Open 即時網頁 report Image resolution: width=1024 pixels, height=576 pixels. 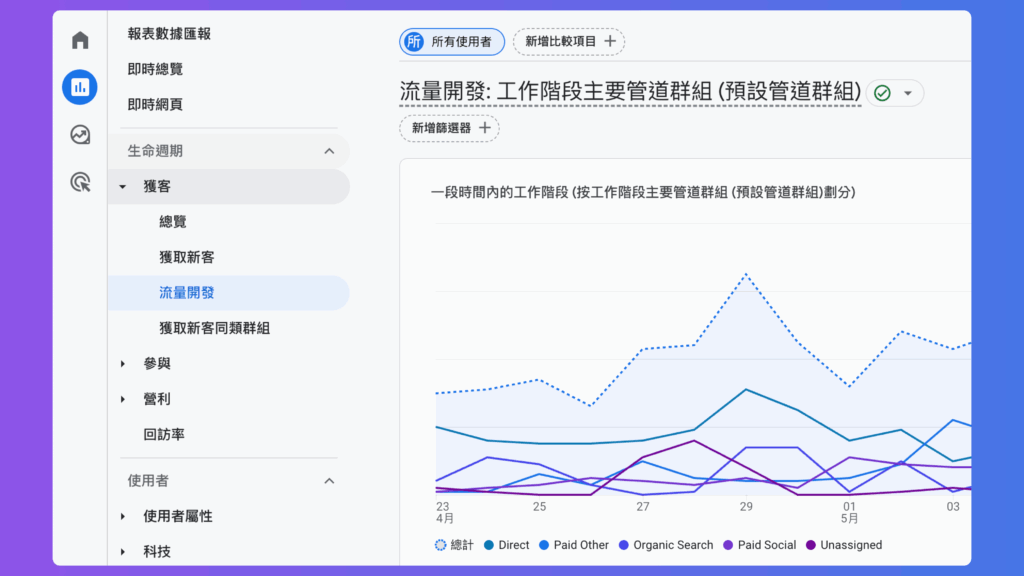[155, 104]
